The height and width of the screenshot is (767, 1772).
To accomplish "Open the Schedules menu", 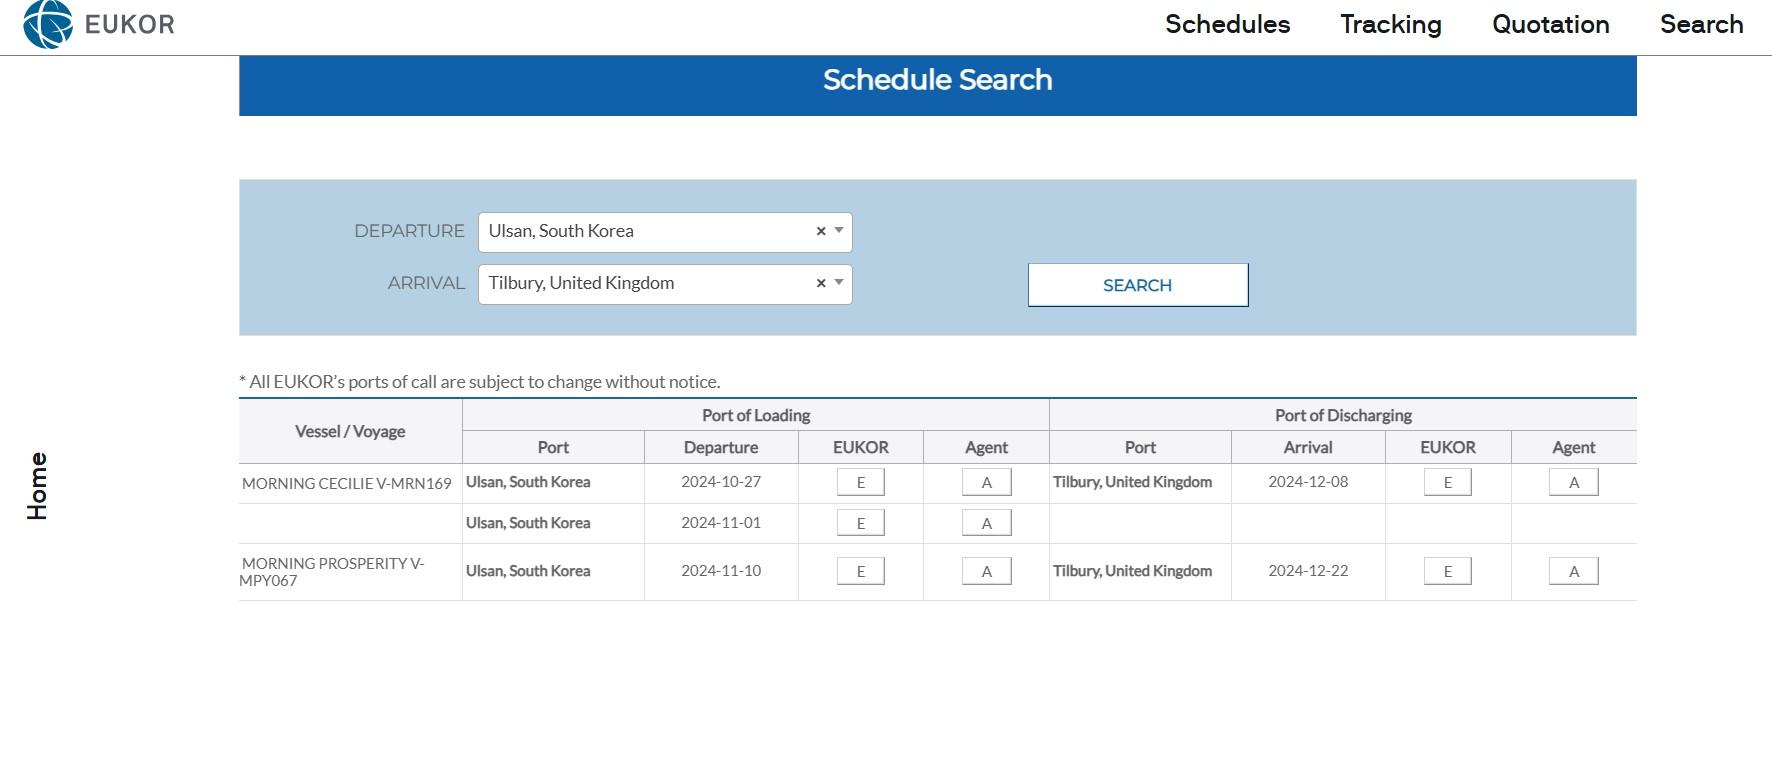I will (1227, 25).
